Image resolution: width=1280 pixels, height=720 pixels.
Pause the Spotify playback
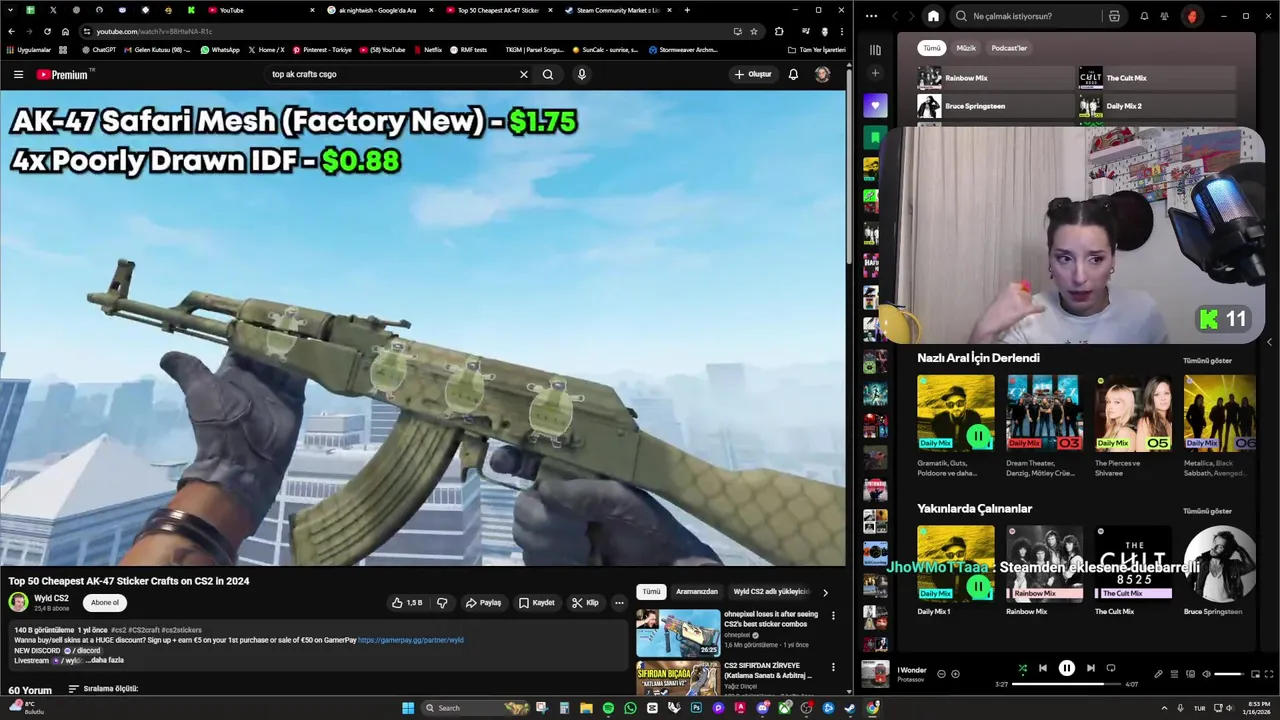click(1066, 668)
